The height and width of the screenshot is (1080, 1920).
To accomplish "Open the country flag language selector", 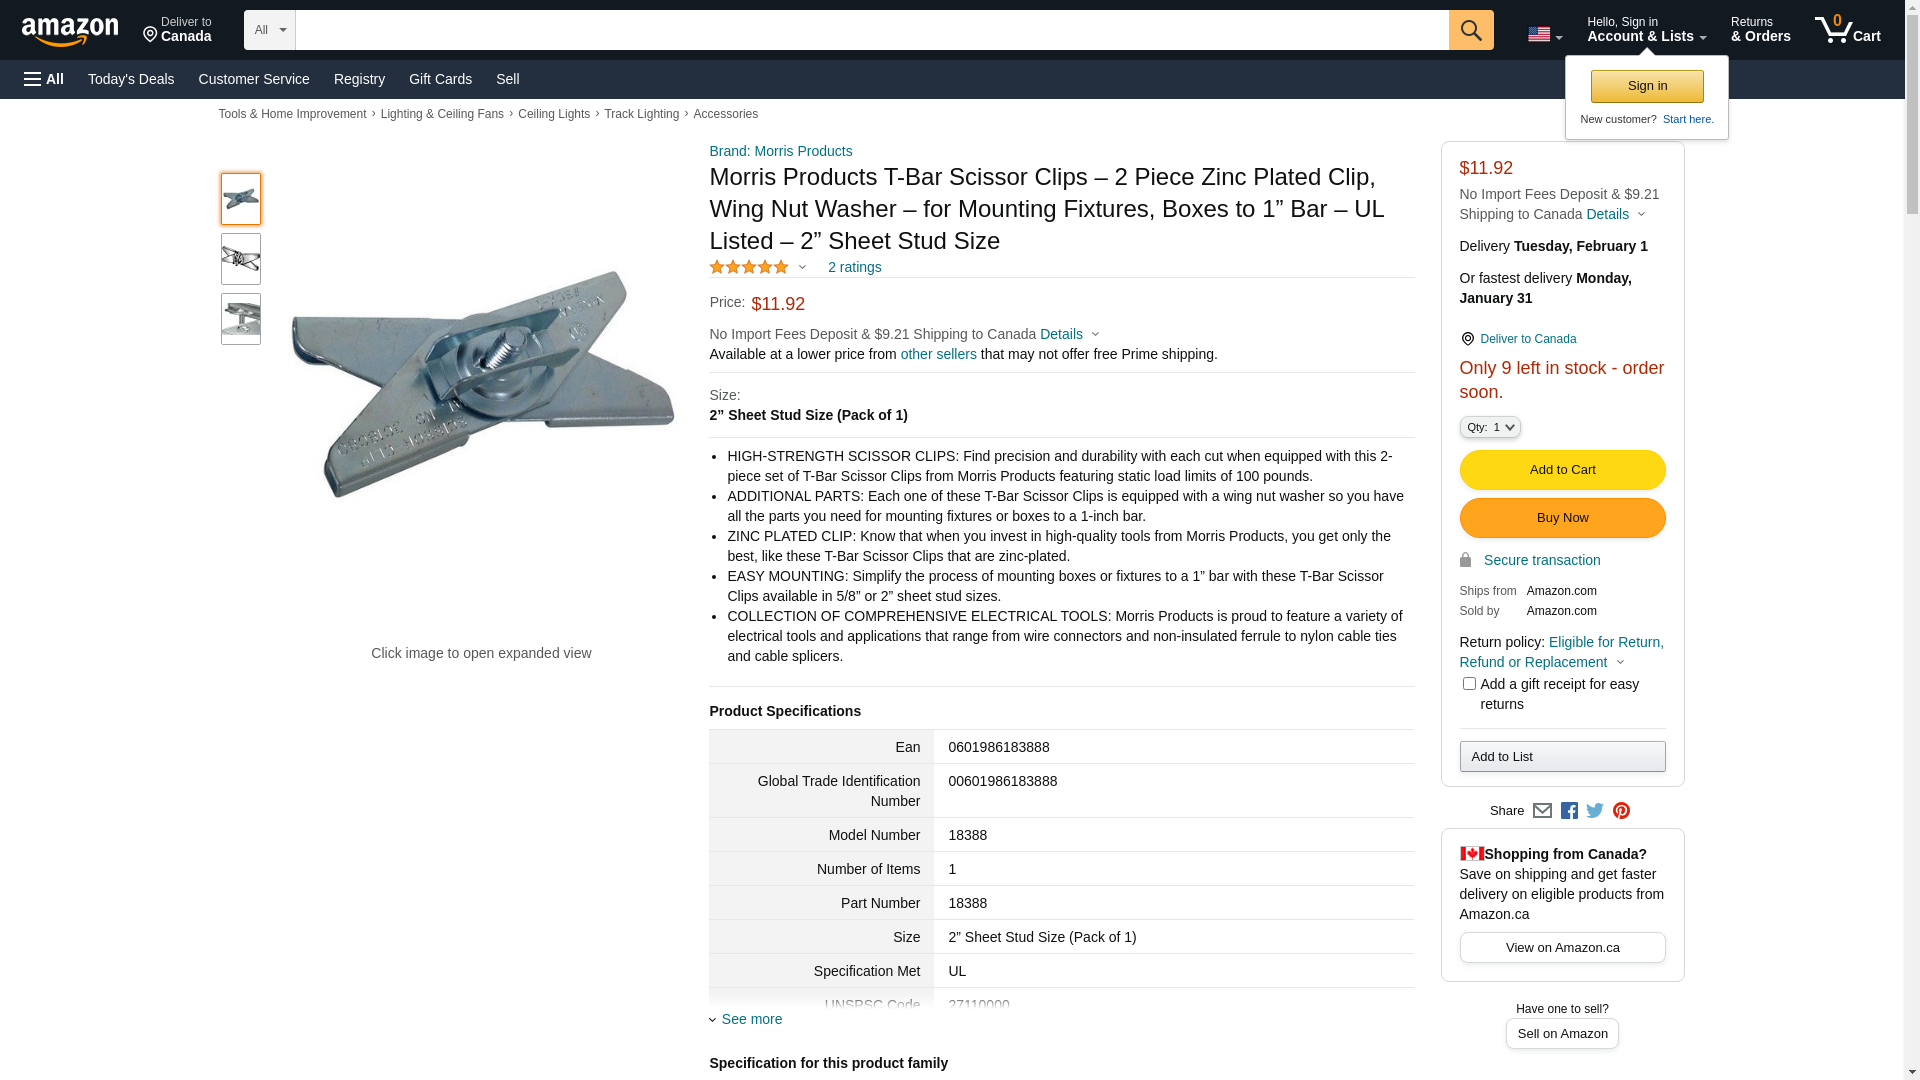I will point(1544,35).
